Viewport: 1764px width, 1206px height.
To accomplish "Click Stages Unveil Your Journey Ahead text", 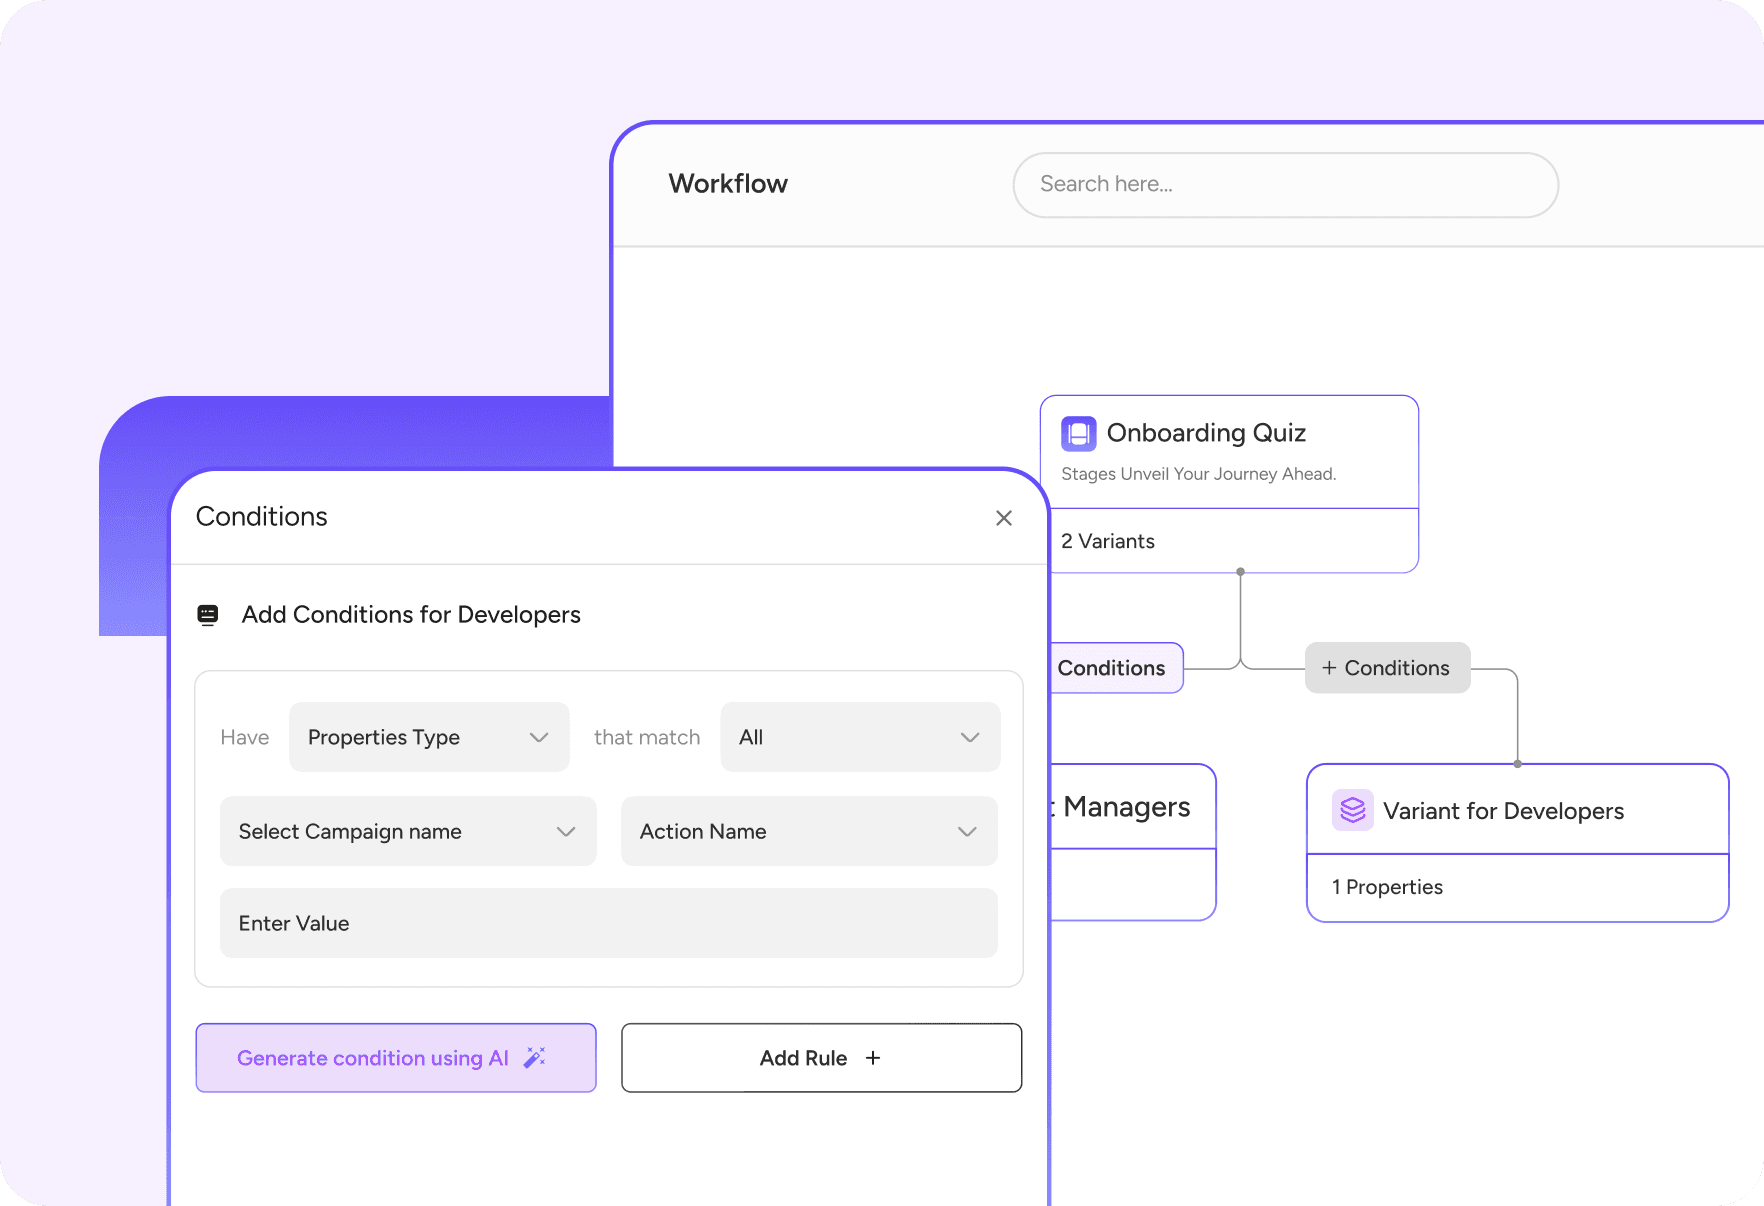I will [1198, 474].
